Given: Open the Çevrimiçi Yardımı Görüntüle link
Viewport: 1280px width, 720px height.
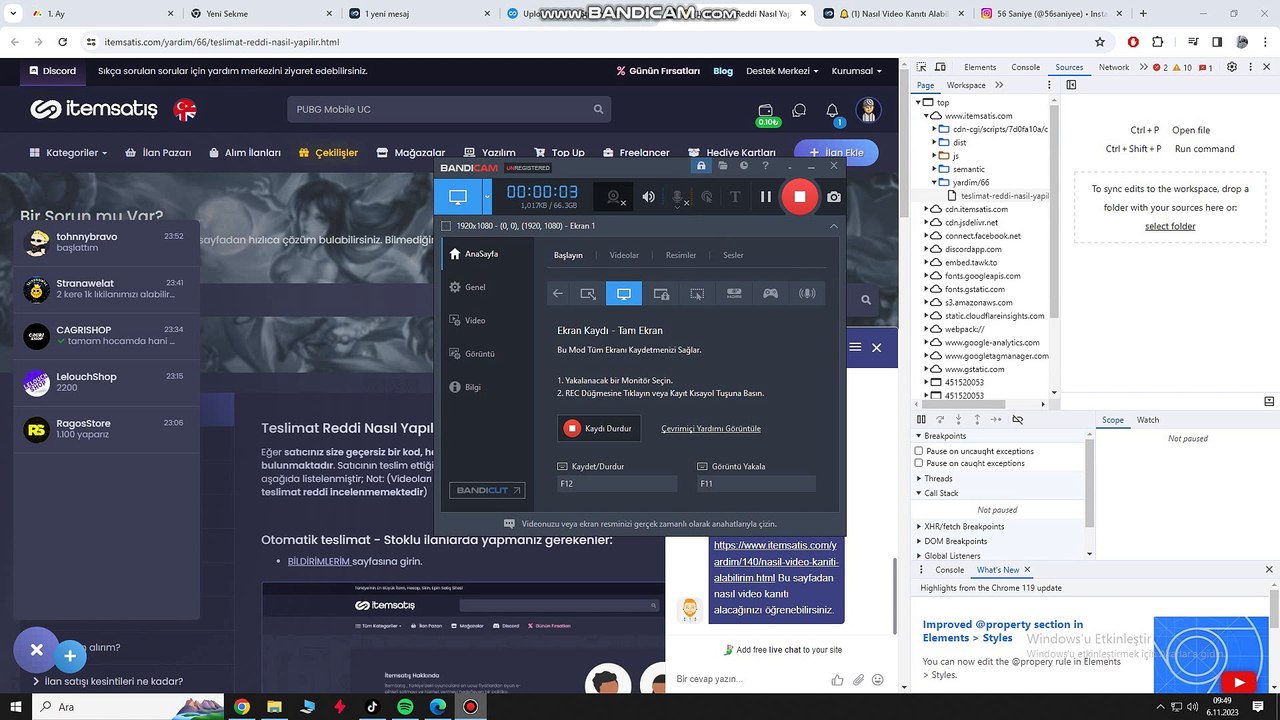Looking at the screenshot, I should click(x=711, y=429).
